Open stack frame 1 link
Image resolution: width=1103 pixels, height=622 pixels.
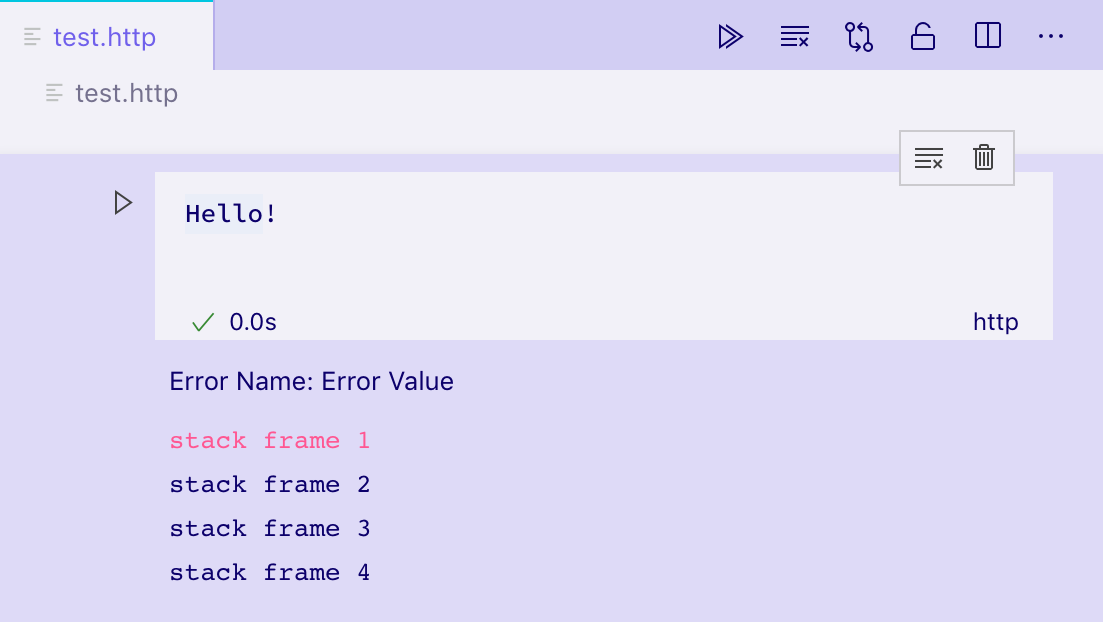coord(269,440)
